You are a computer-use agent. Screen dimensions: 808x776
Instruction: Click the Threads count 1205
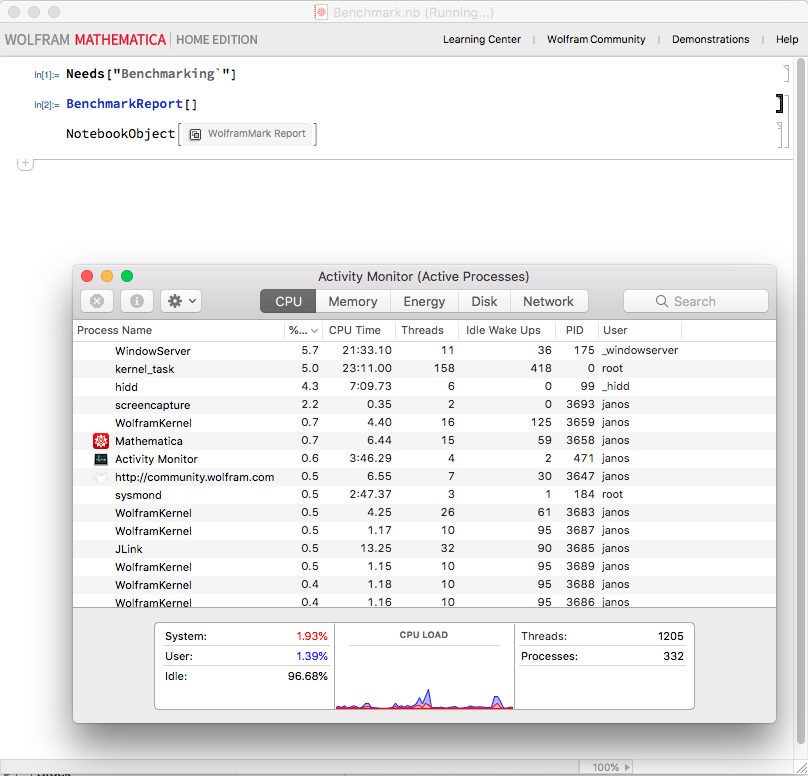(x=670, y=636)
